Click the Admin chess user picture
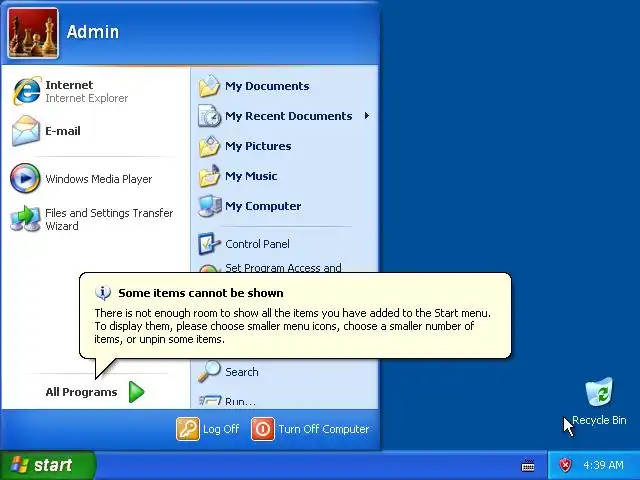The image size is (640, 480). pyautogui.click(x=33, y=33)
